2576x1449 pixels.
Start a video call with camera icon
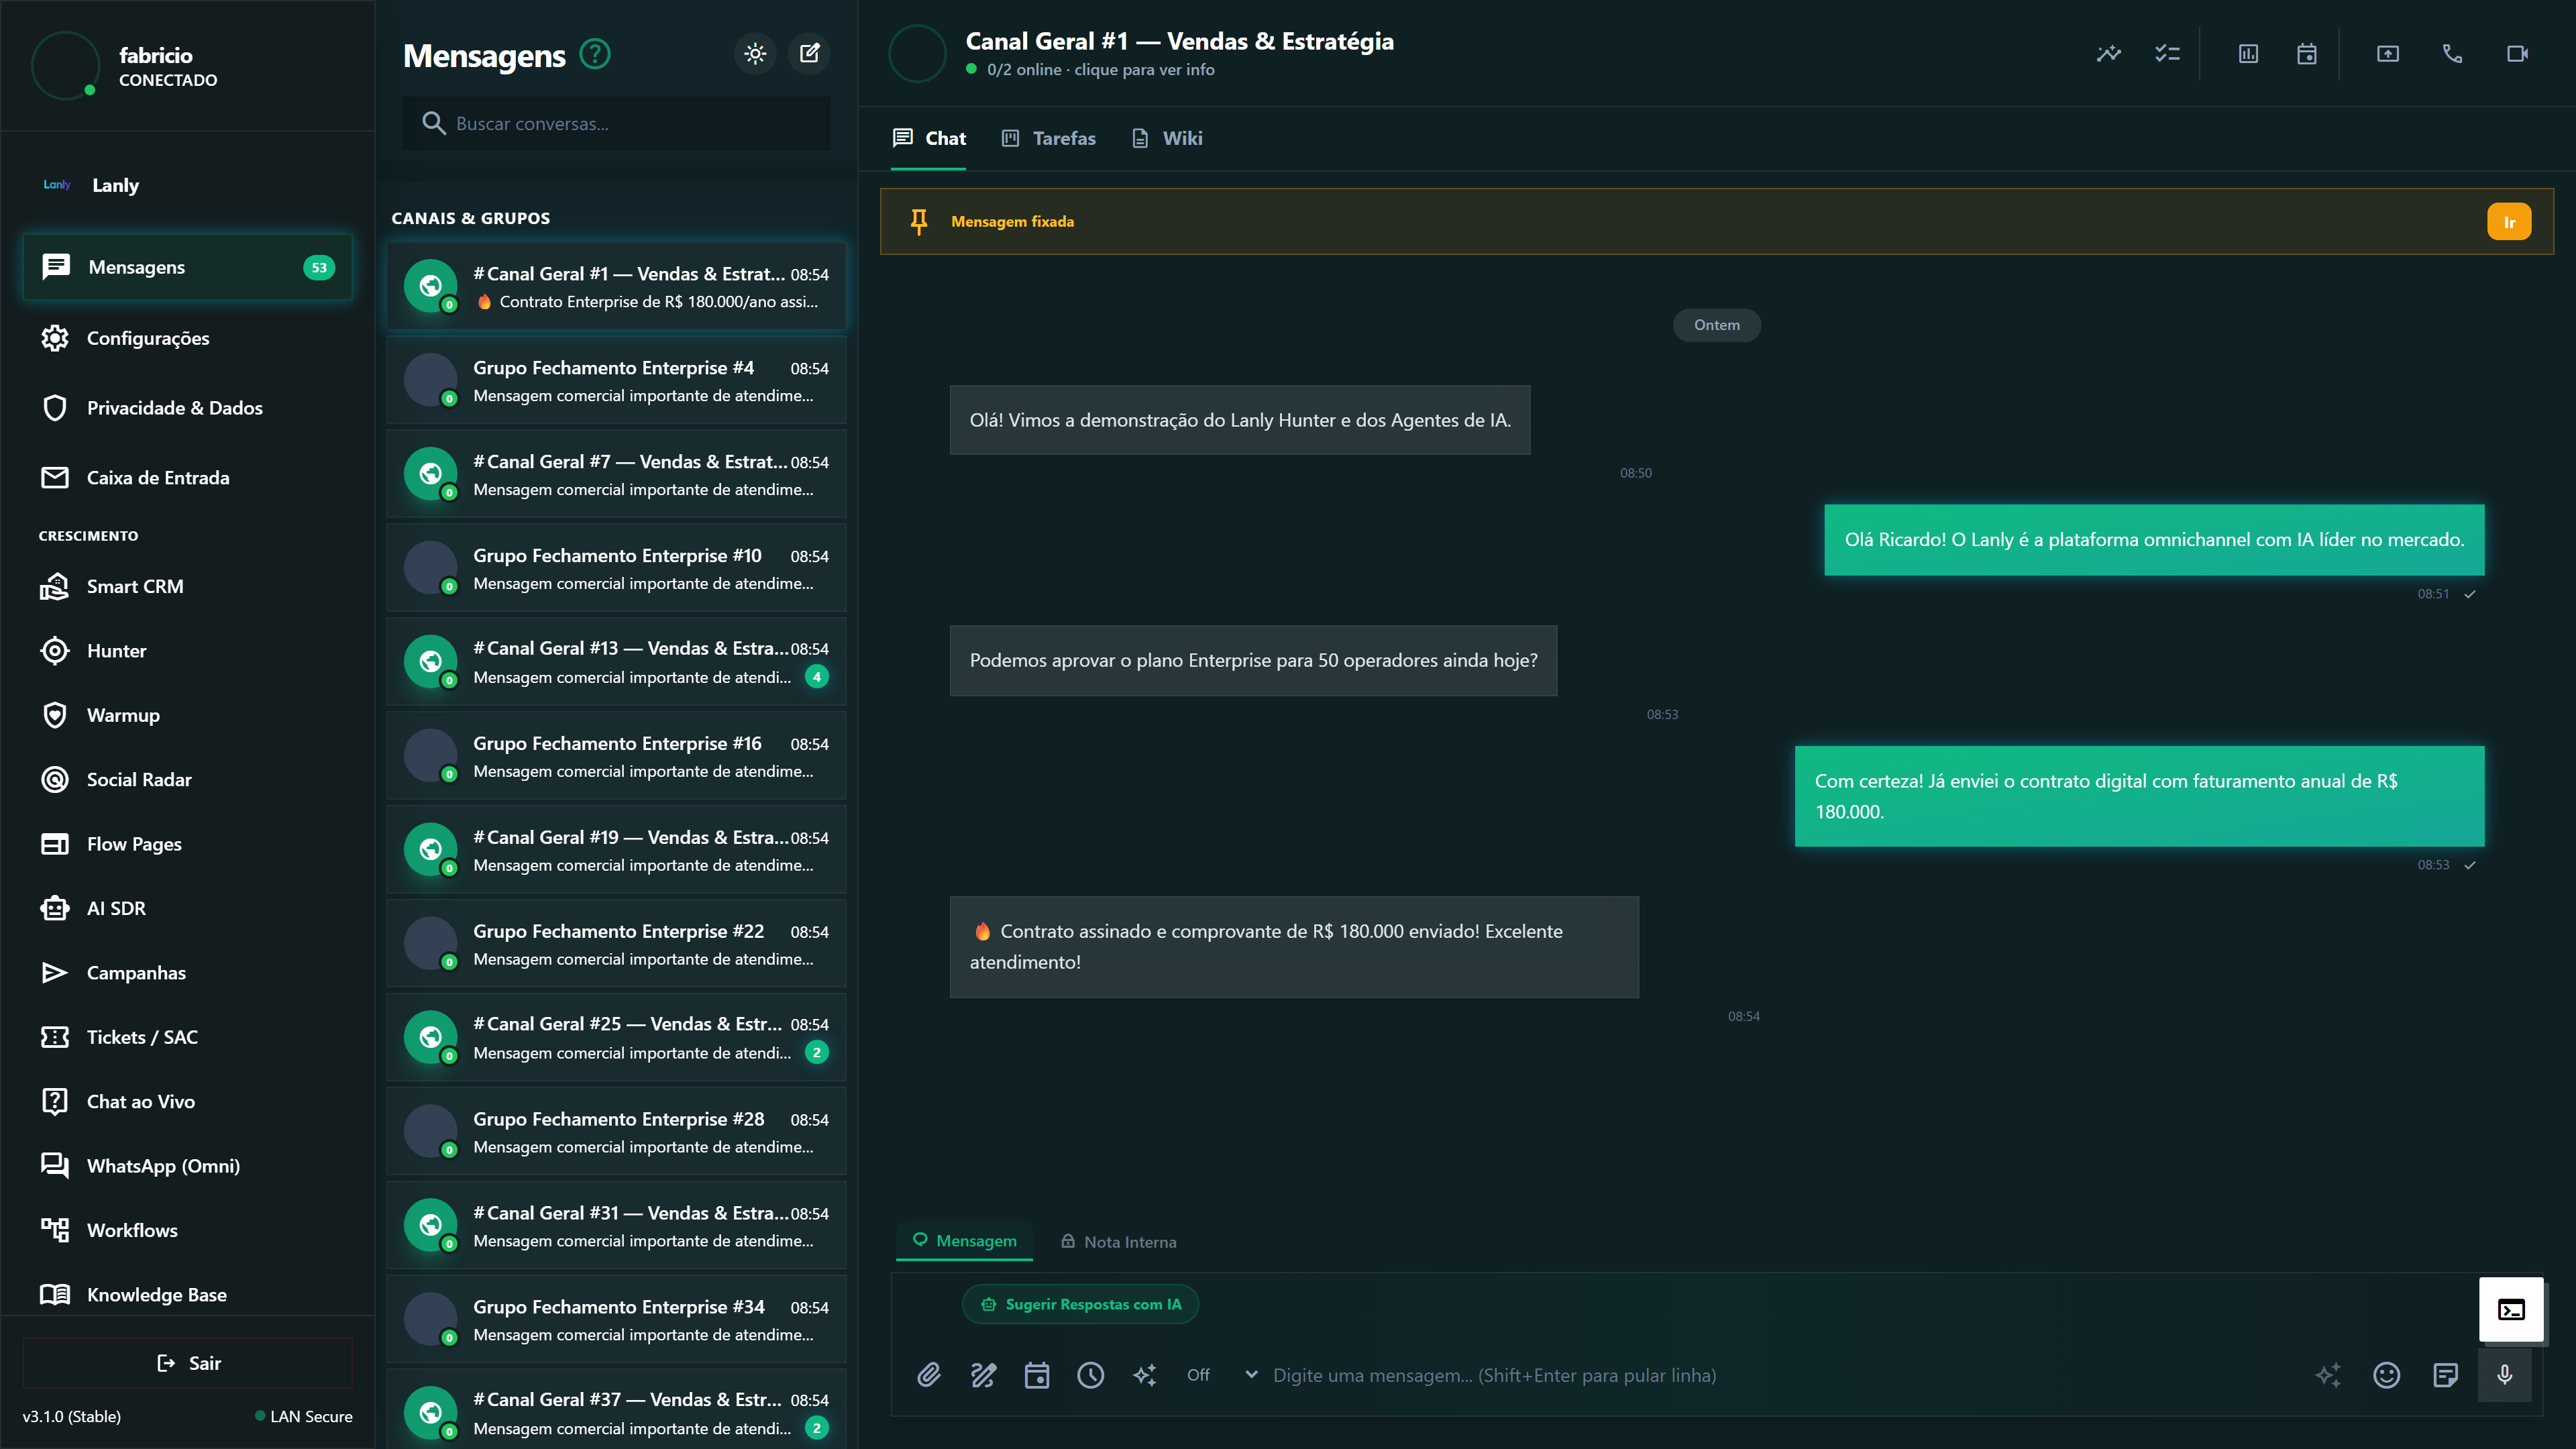pos(2517,54)
